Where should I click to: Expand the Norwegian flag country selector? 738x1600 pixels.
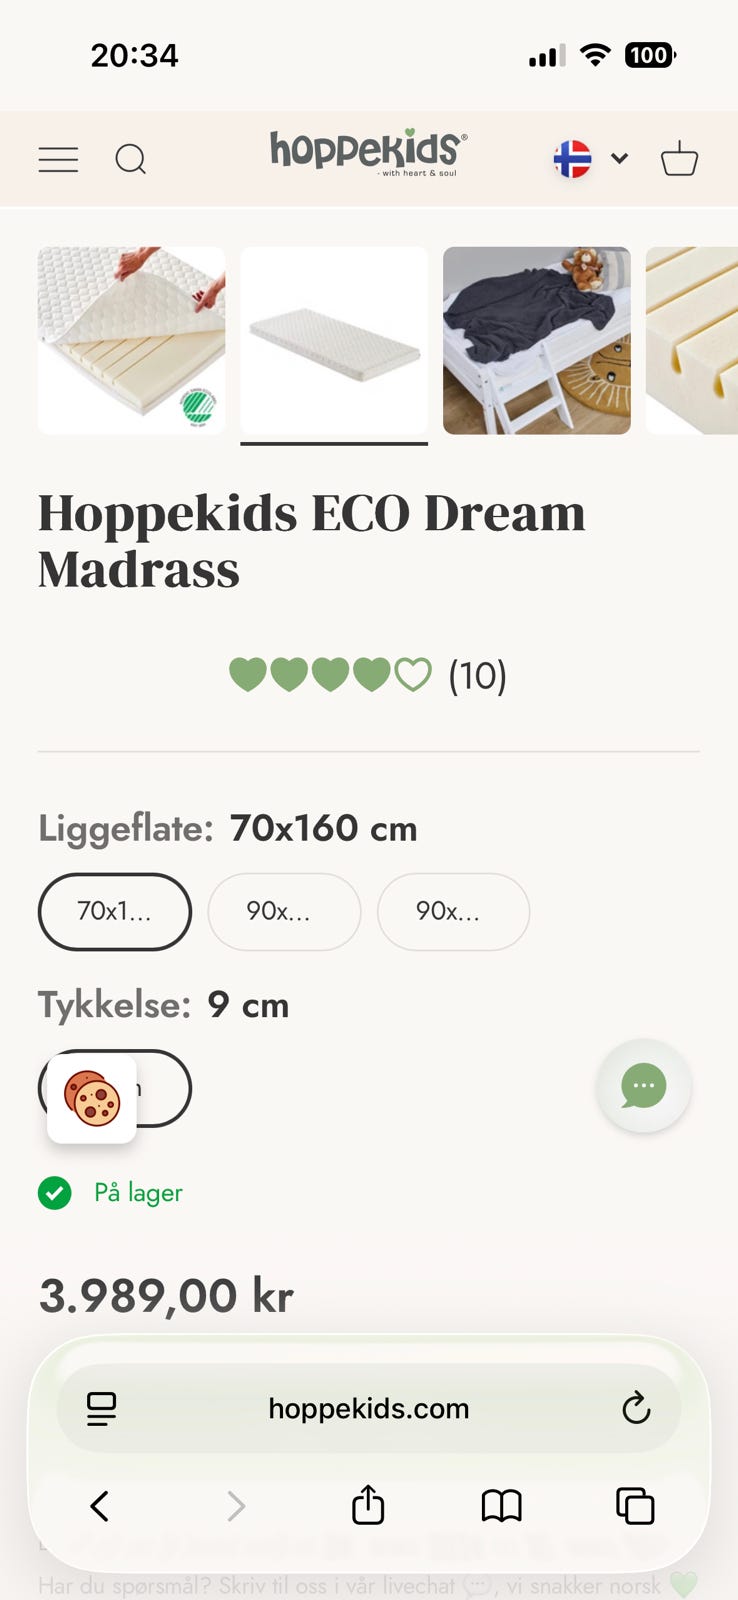(591, 159)
